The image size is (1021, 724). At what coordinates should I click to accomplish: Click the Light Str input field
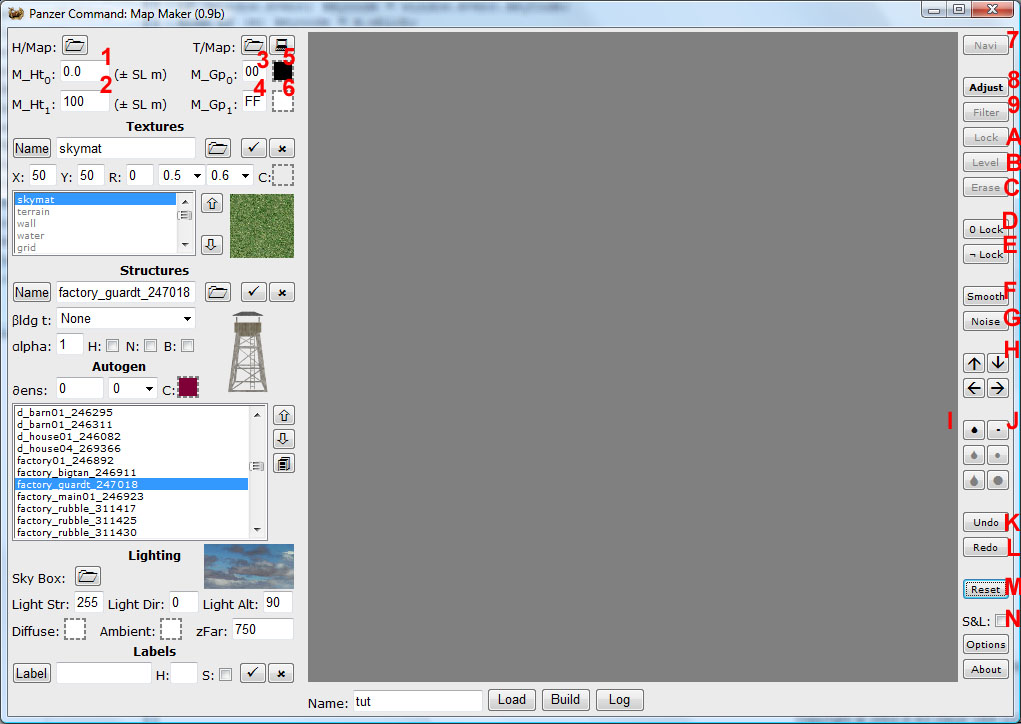[x=89, y=602]
